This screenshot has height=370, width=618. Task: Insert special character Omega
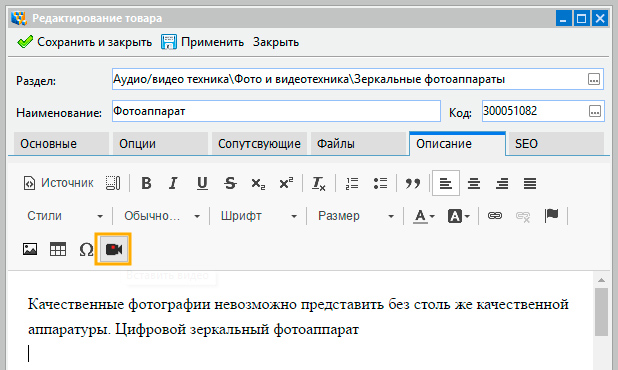pyautogui.click(x=86, y=249)
